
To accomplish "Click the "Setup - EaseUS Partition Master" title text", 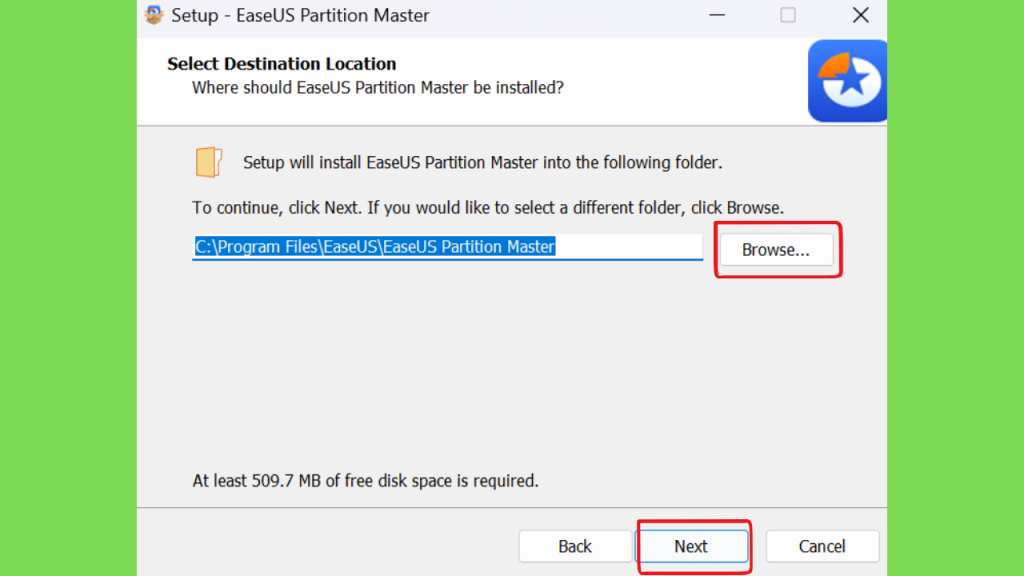I will [300, 16].
